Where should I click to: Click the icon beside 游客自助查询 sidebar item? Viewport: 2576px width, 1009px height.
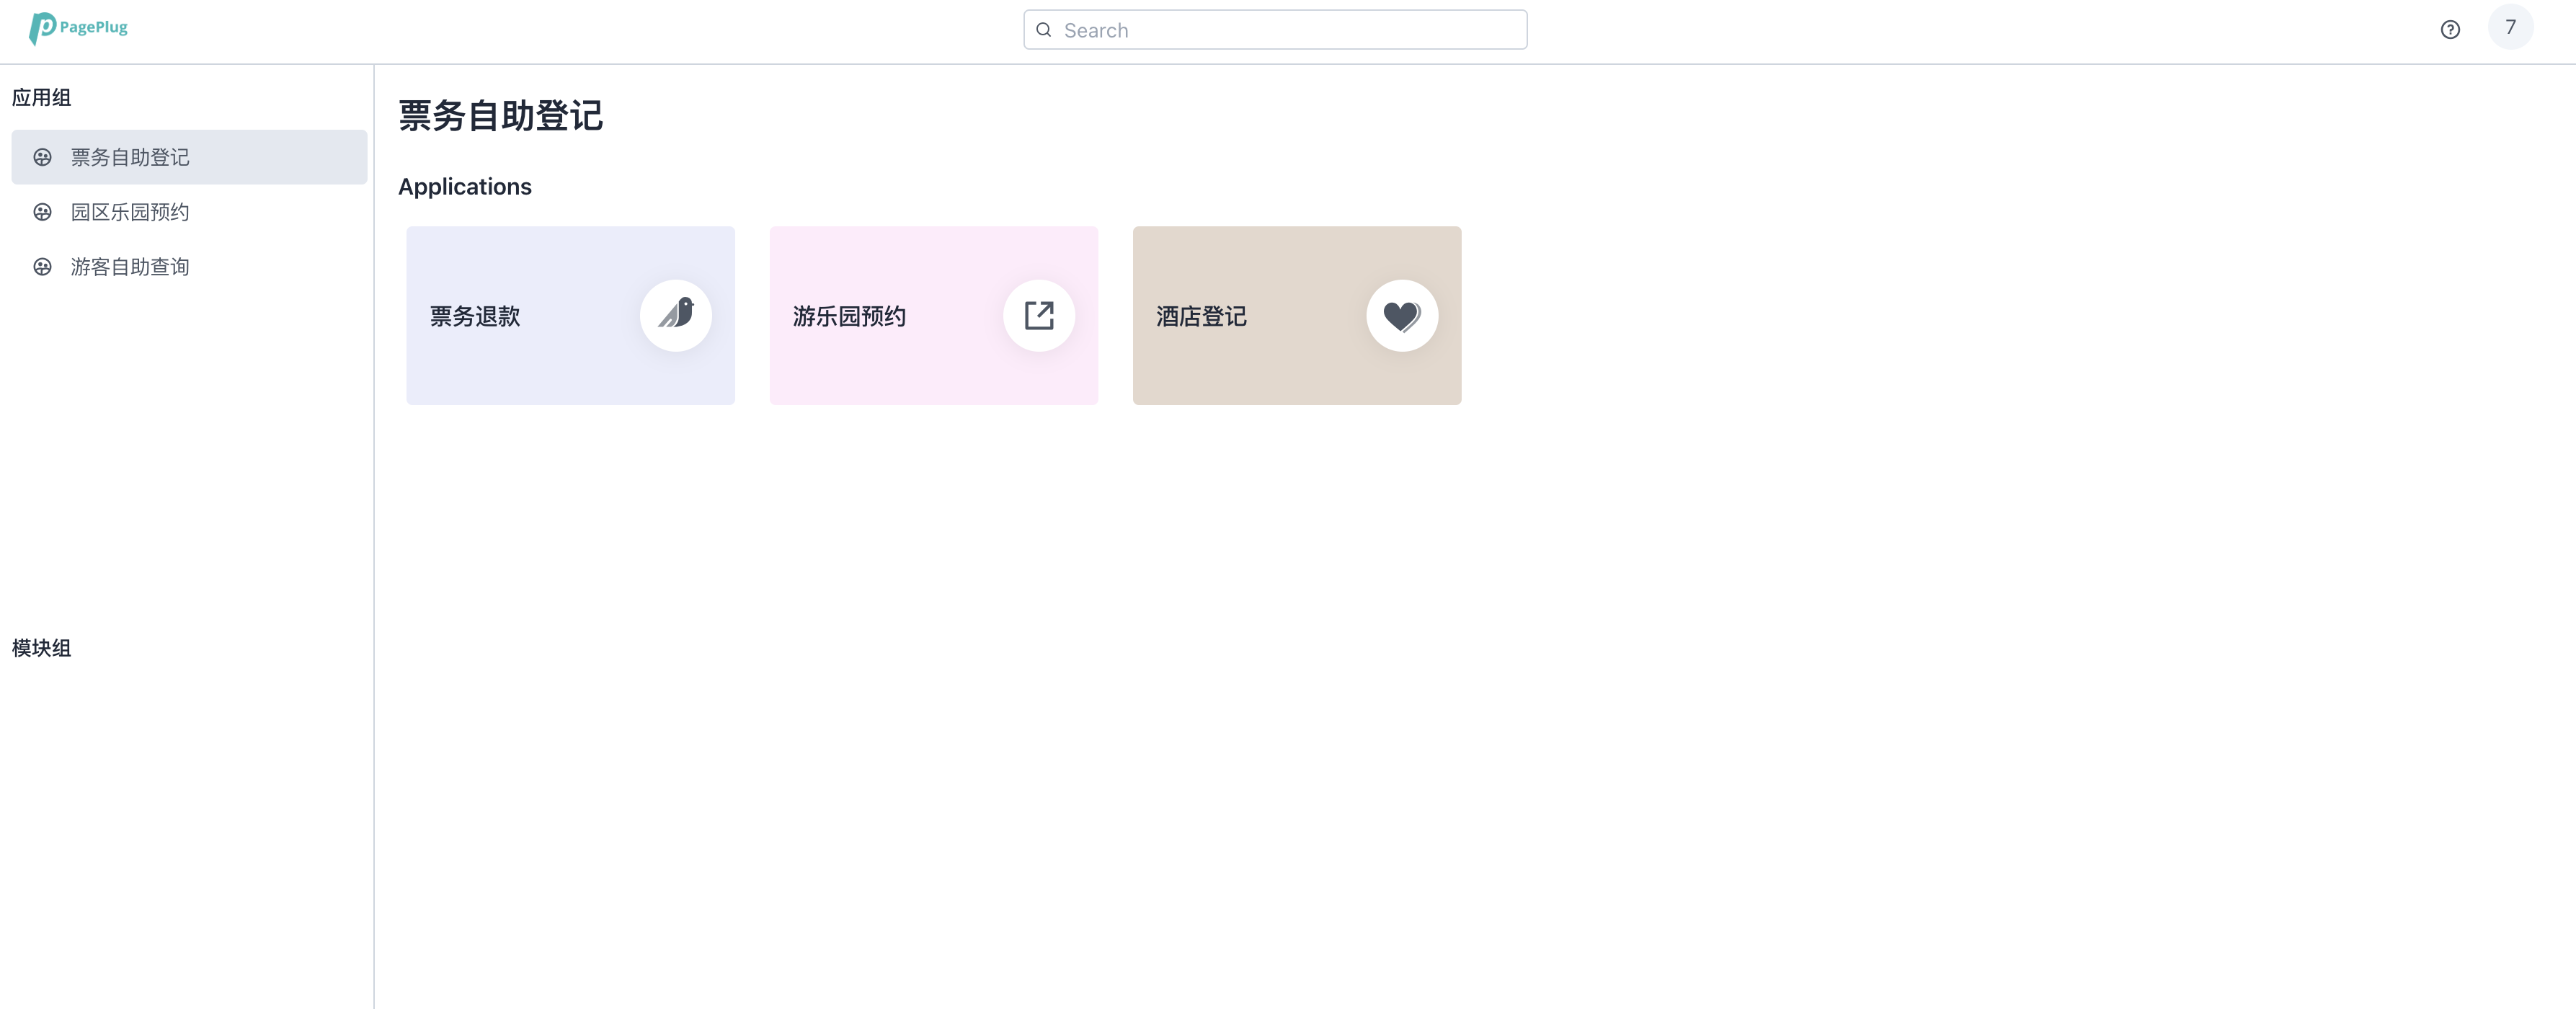coord(42,267)
